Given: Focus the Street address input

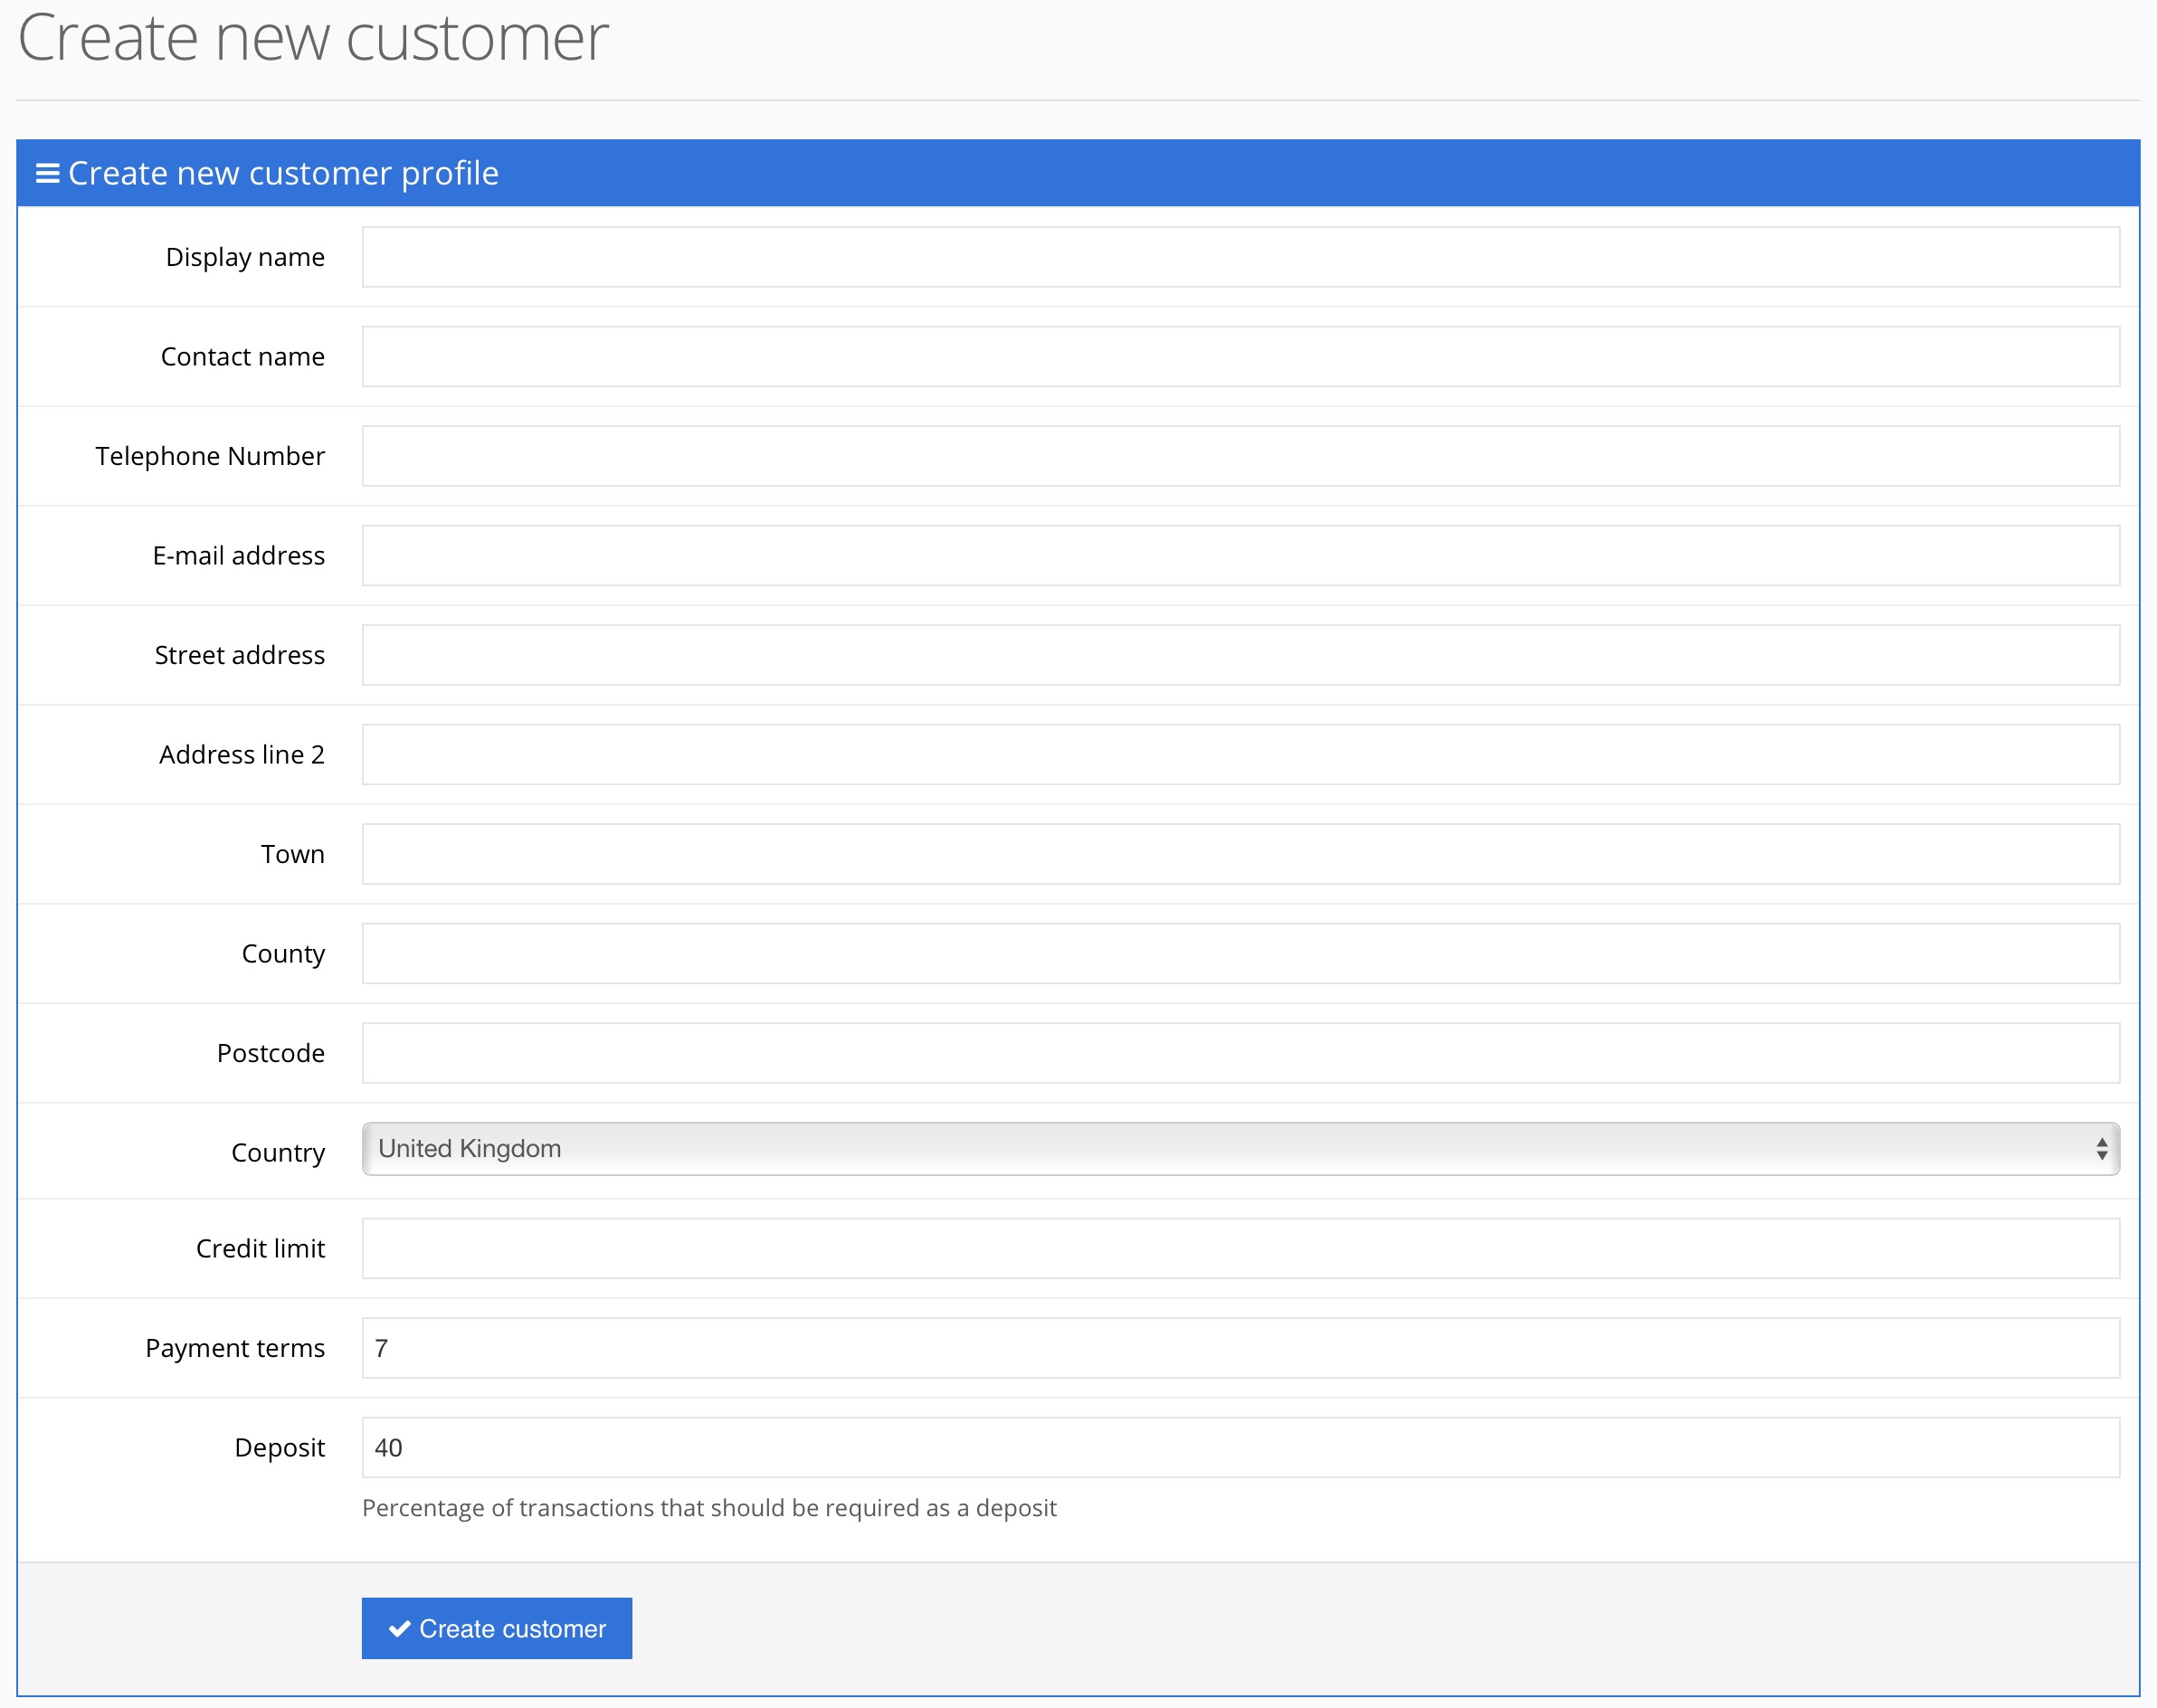Looking at the screenshot, I should tap(1239, 655).
